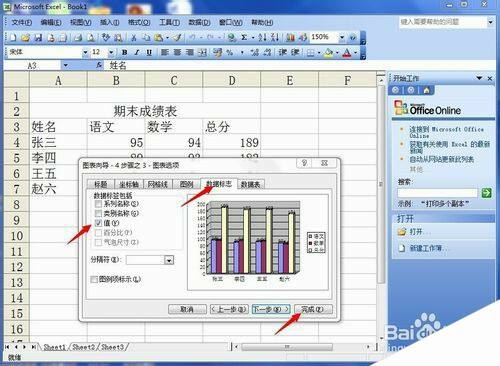
Task: Open the Font Color dropdown arrow
Action: click(355, 52)
